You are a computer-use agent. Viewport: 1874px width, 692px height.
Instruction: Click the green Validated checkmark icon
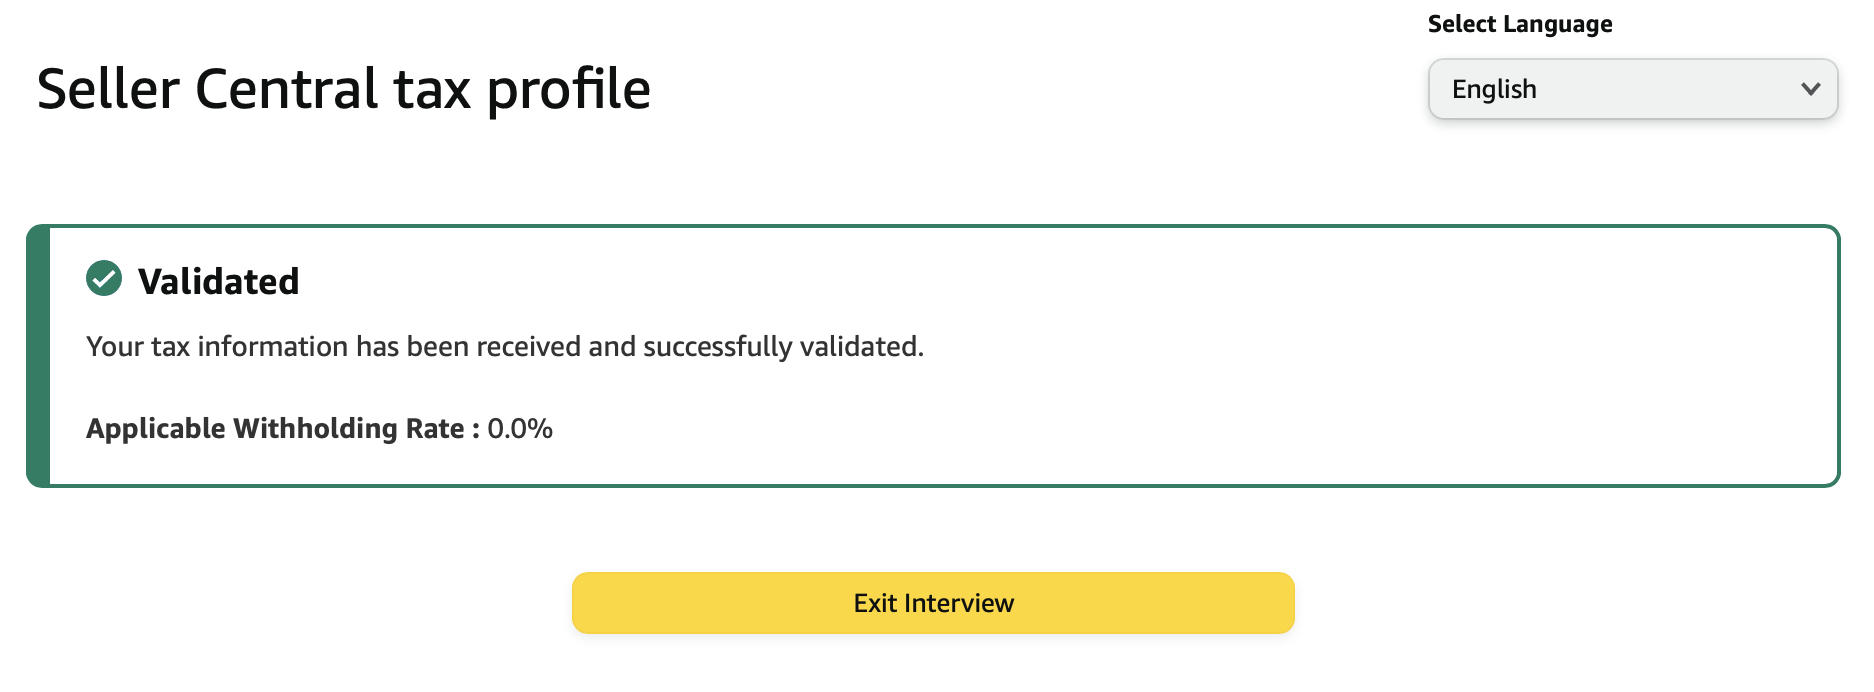click(x=104, y=279)
